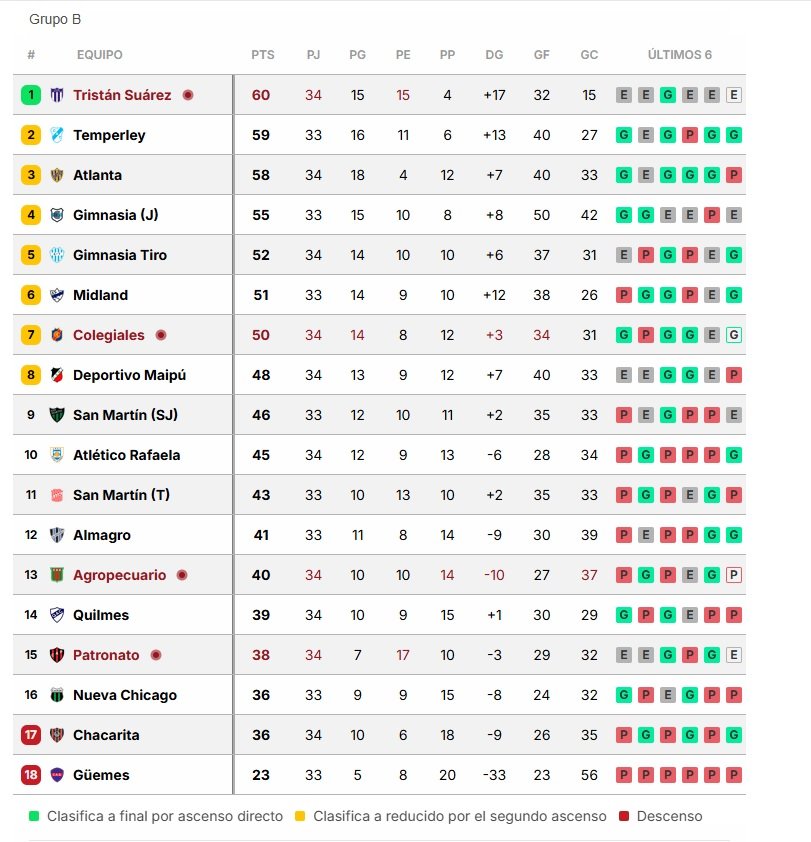Click the ÚLTIMOS 6 column header
The height and width of the screenshot is (842, 811).
point(679,55)
